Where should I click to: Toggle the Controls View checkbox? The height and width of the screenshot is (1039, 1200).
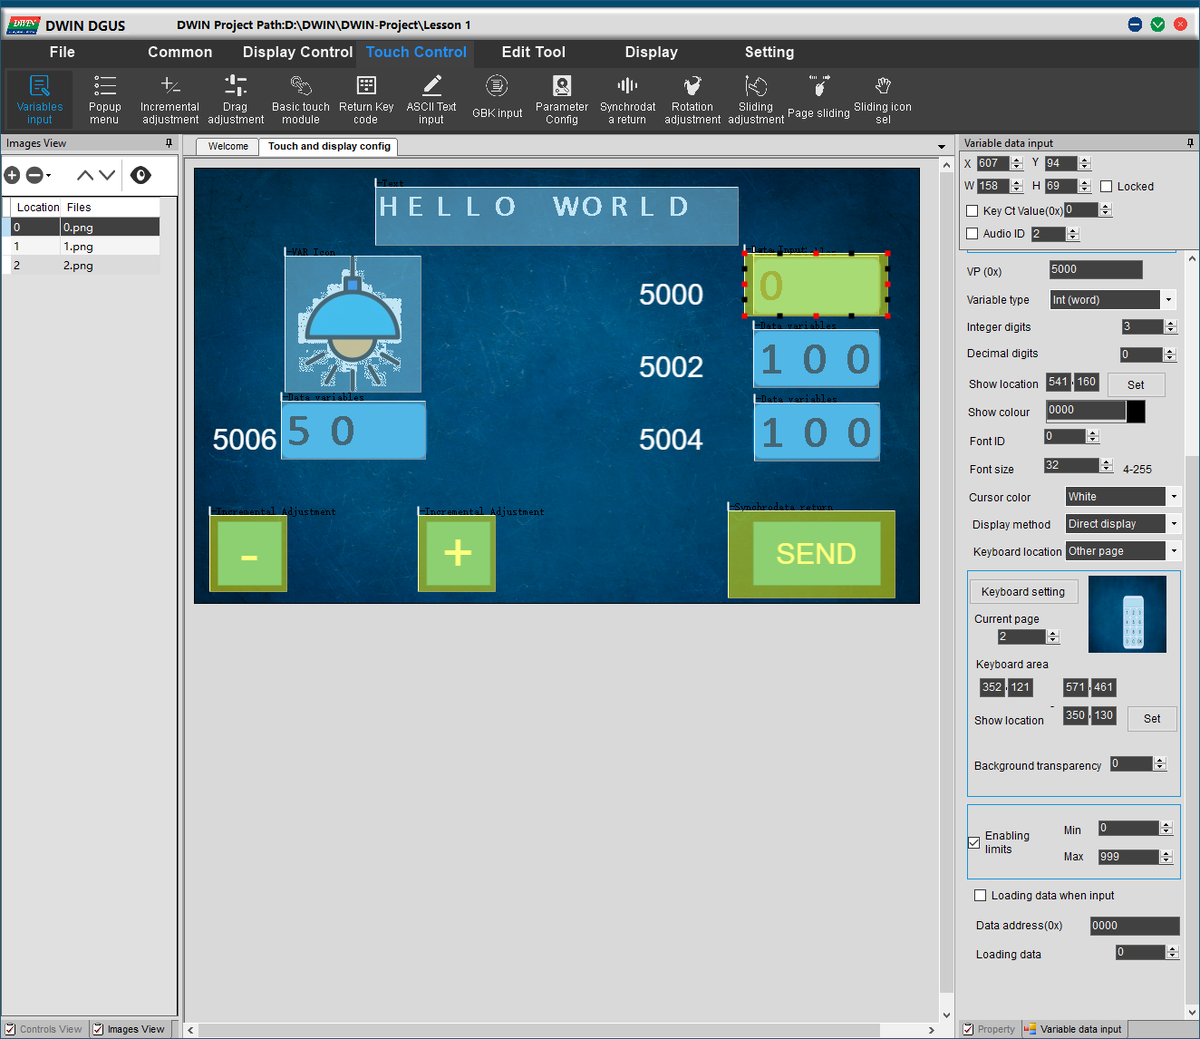click(10, 1029)
